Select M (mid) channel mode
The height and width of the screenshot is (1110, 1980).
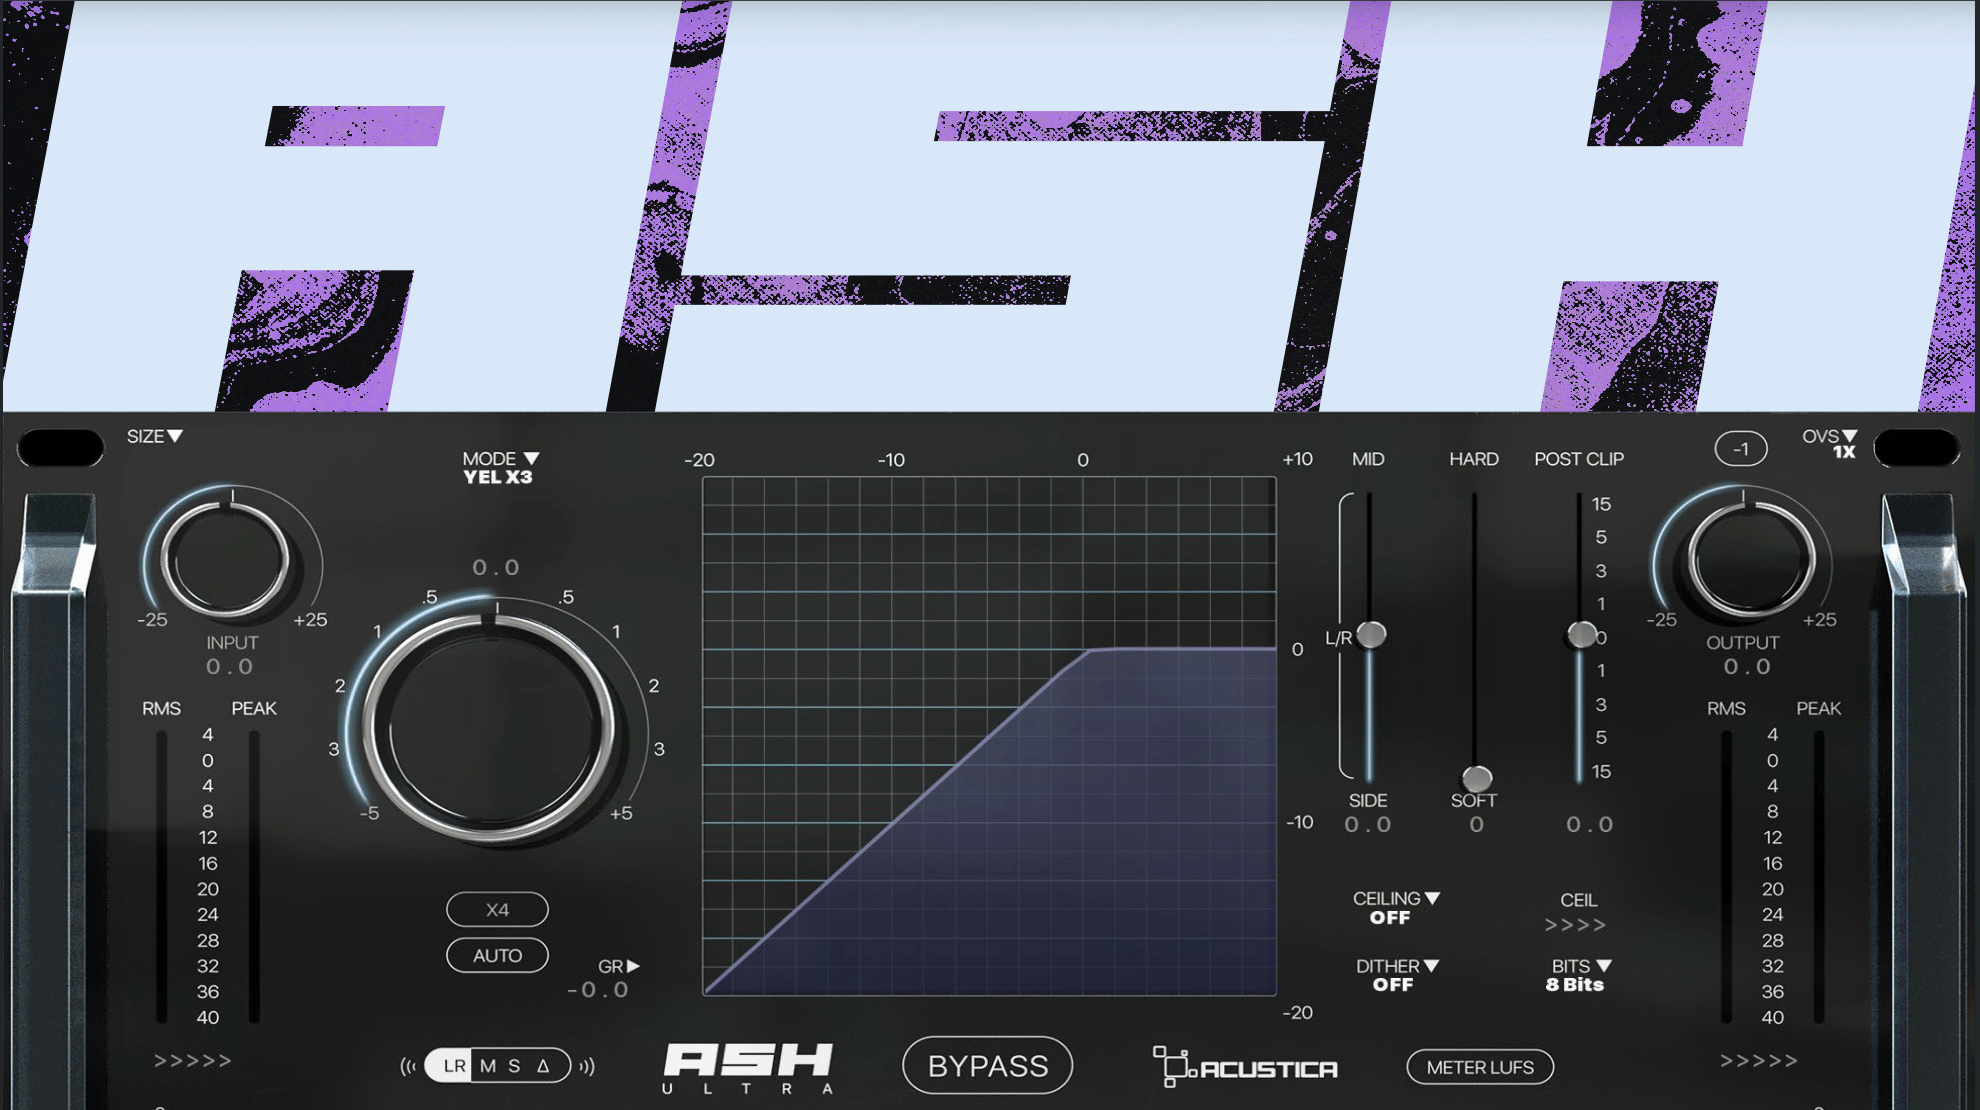click(488, 1066)
